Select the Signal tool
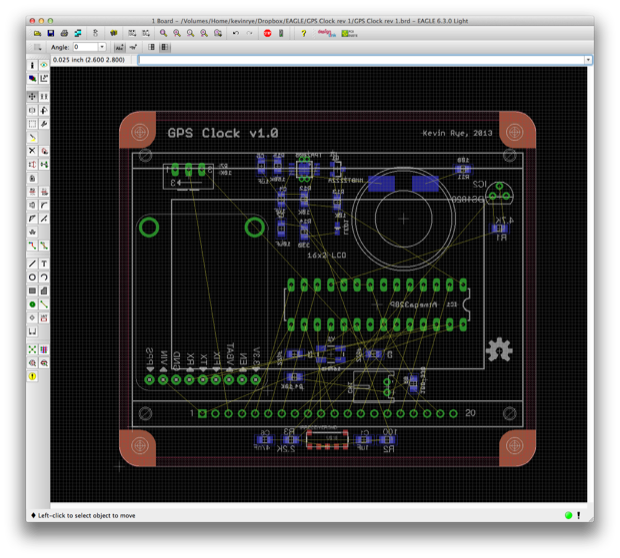This screenshot has height=558, width=620. [44, 305]
